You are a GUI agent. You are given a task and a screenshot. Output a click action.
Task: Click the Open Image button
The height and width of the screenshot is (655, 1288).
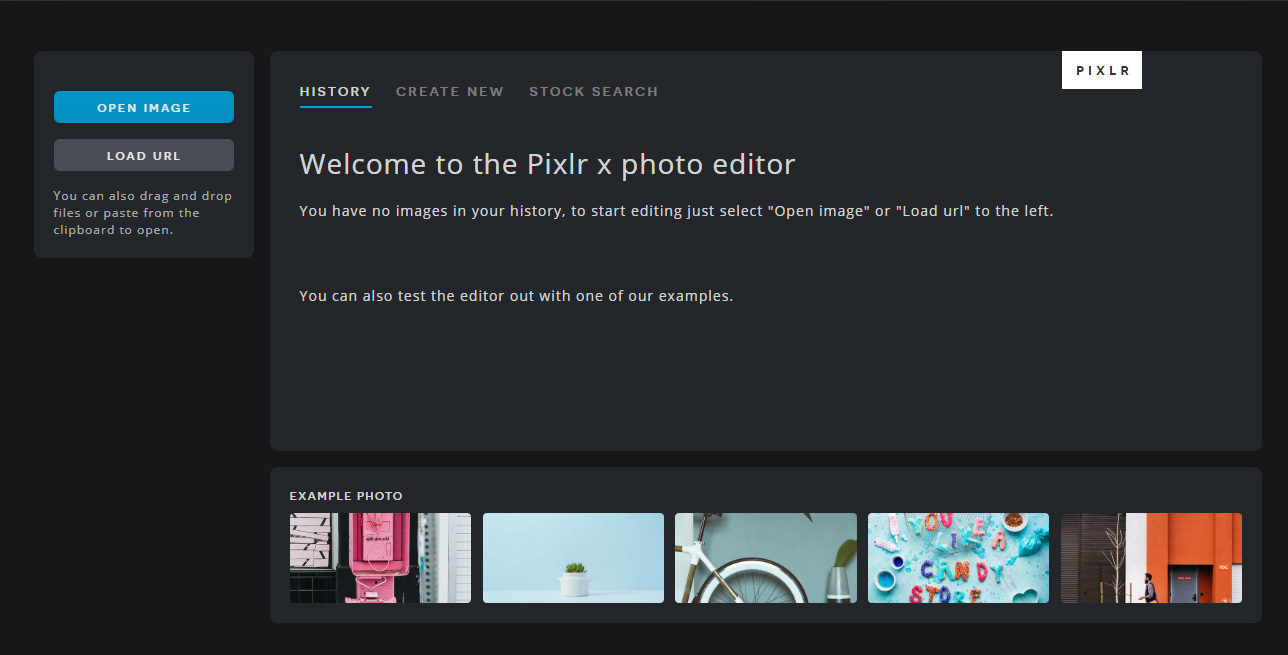tap(144, 107)
